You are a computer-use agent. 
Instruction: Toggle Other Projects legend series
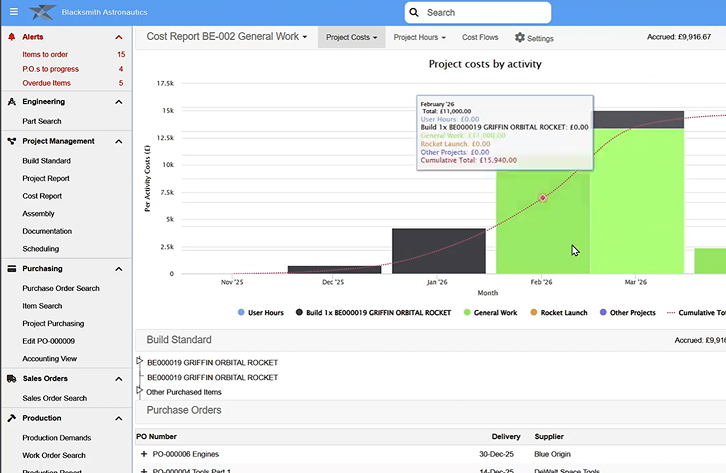coord(627,312)
